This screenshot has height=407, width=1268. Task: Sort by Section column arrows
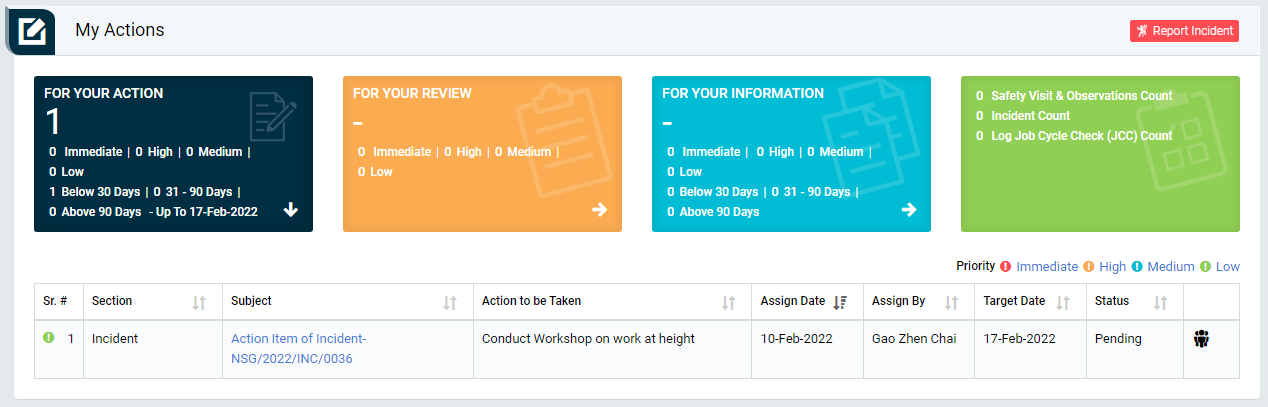pos(199,302)
